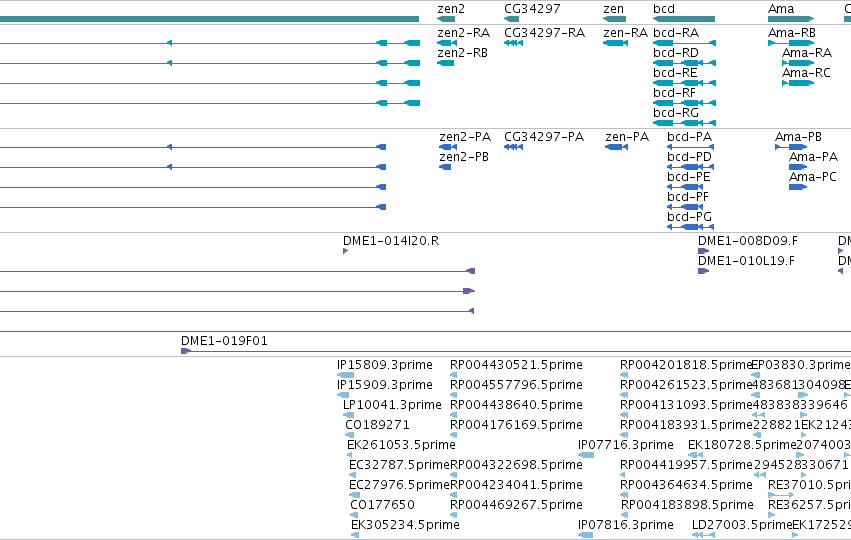Viewport: 851px width, 540px height.
Task: Click EST EC32787.5prime
Action: (x=353, y=475)
